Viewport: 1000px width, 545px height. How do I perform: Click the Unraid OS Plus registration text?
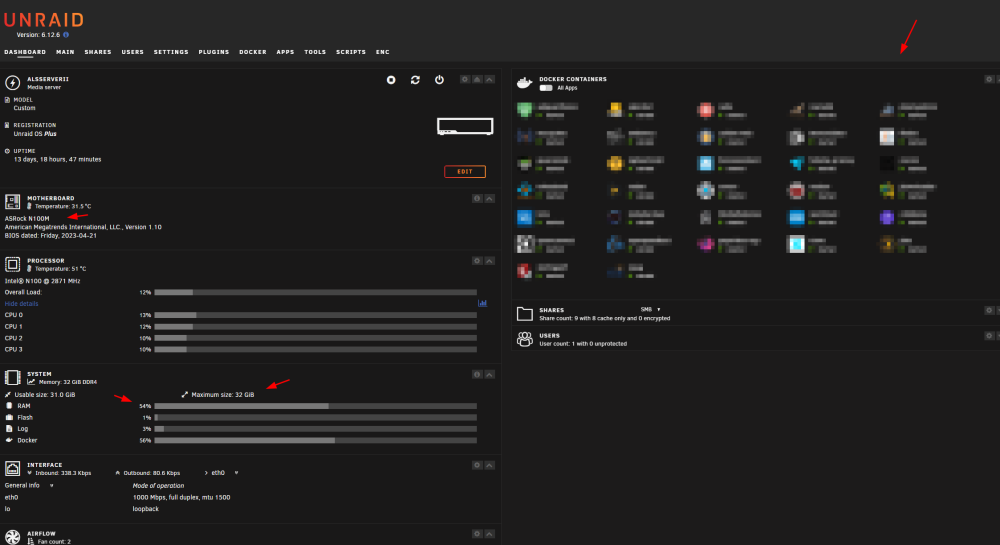click(35, 134)
